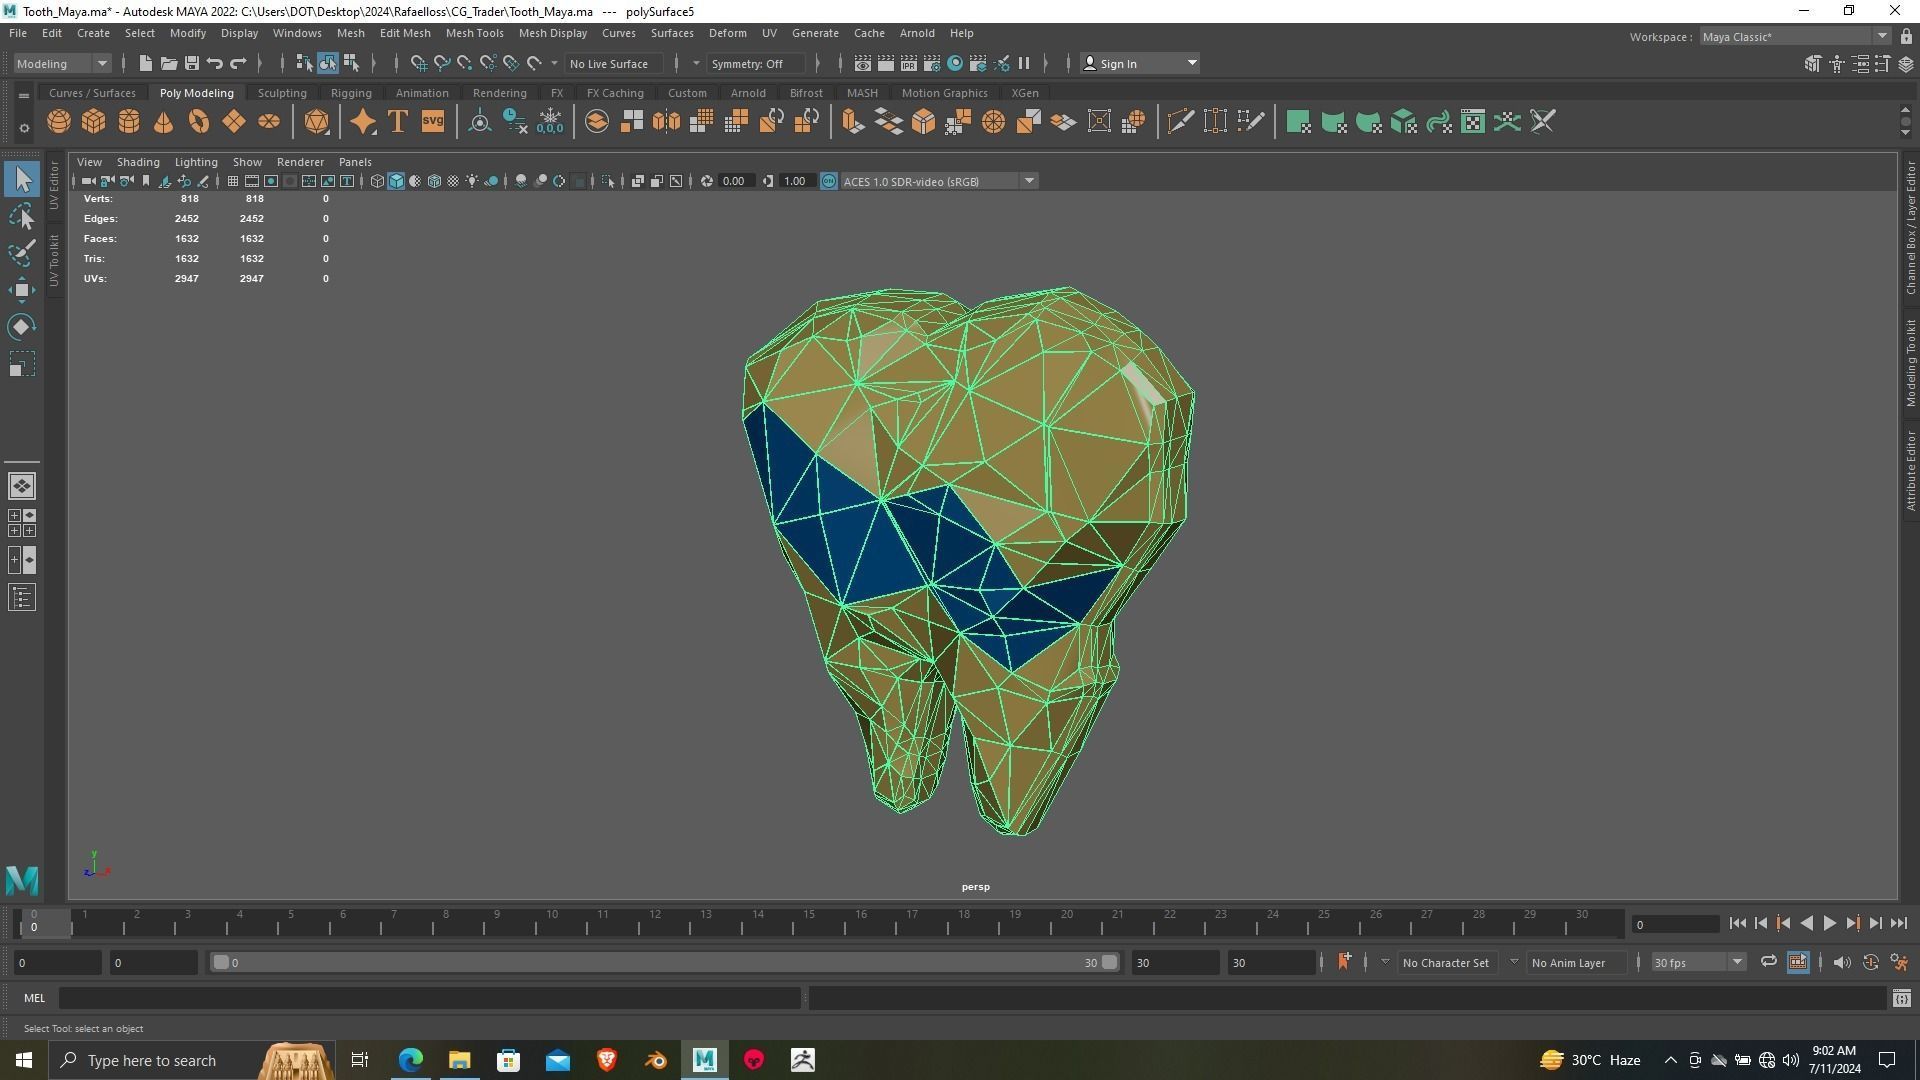1920x1080 pixels.
Task: Toggle wireframe display in viewport toolbar
Action: point(377,181)
